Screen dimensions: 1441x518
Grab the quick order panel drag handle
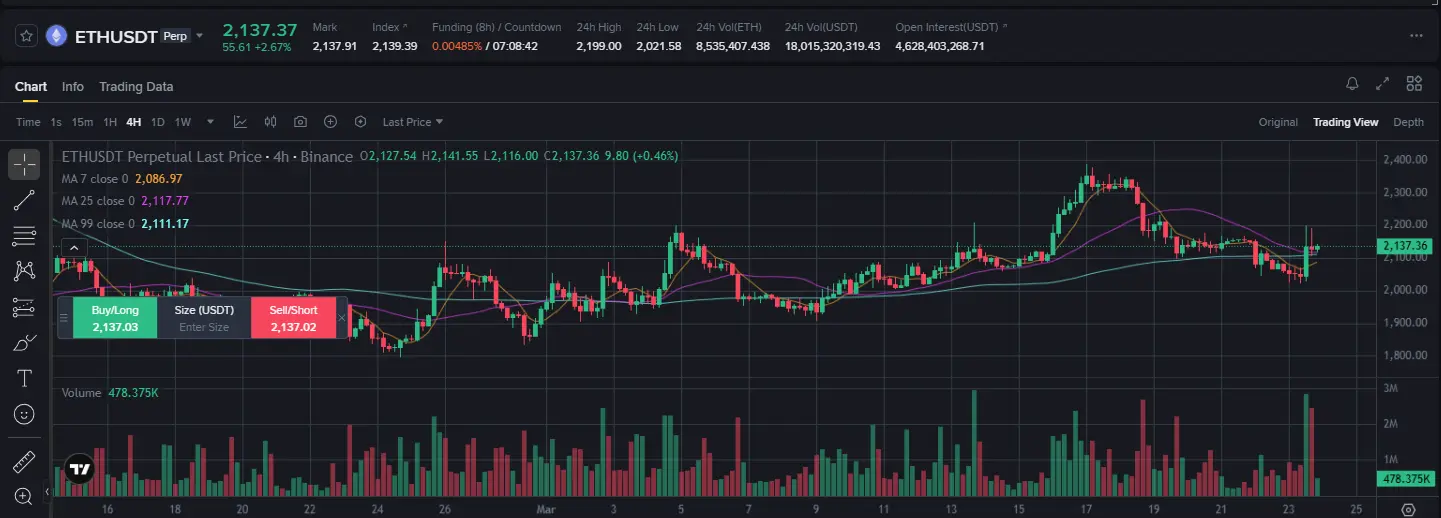65,318
